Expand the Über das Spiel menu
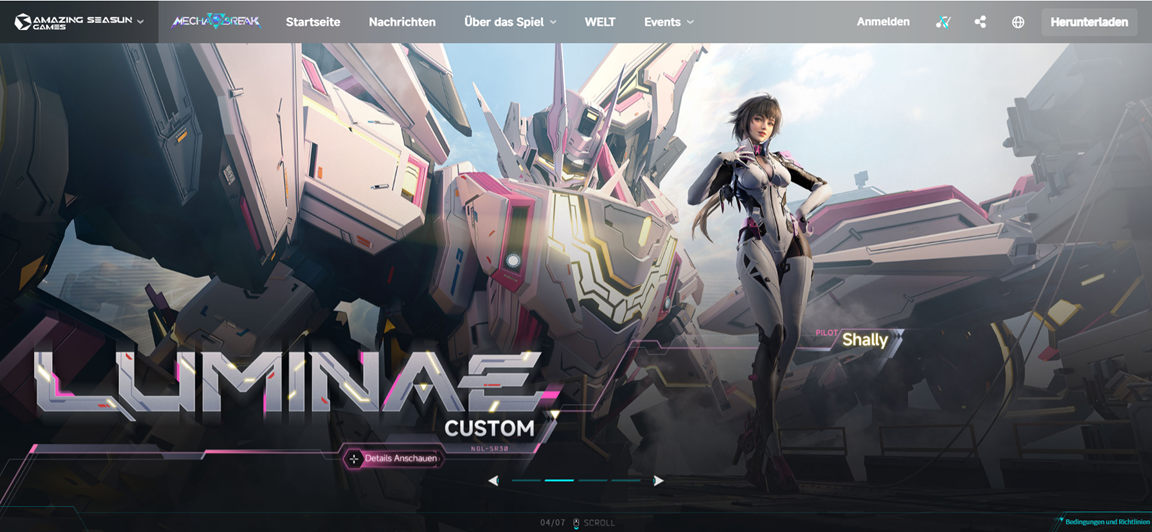The image size is (1152, 532). [x=511, y=22]
